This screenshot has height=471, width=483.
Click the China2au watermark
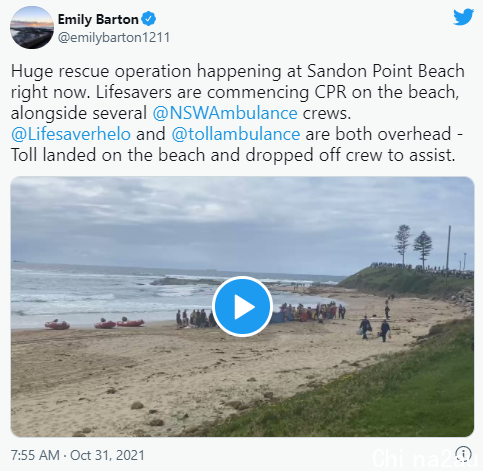pyautogui.click(x=424, y=457)
